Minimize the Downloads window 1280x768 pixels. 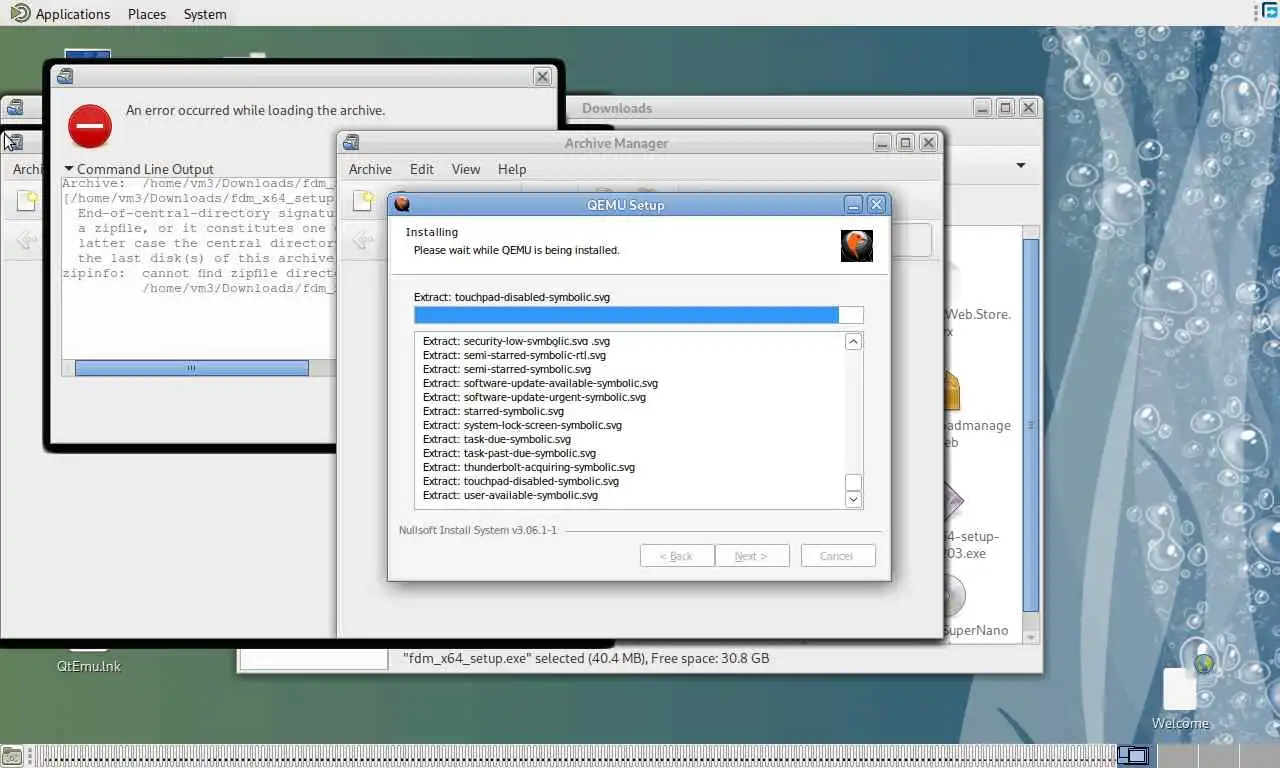click(982, 108)
